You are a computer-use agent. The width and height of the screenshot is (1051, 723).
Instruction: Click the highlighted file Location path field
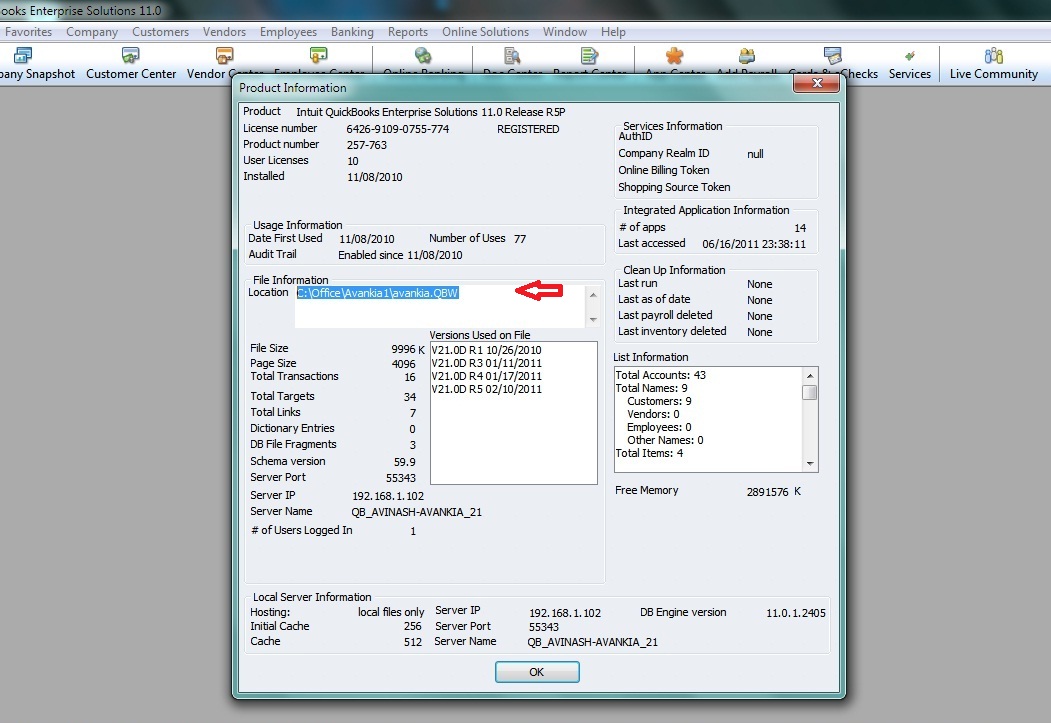coord(378,293)
